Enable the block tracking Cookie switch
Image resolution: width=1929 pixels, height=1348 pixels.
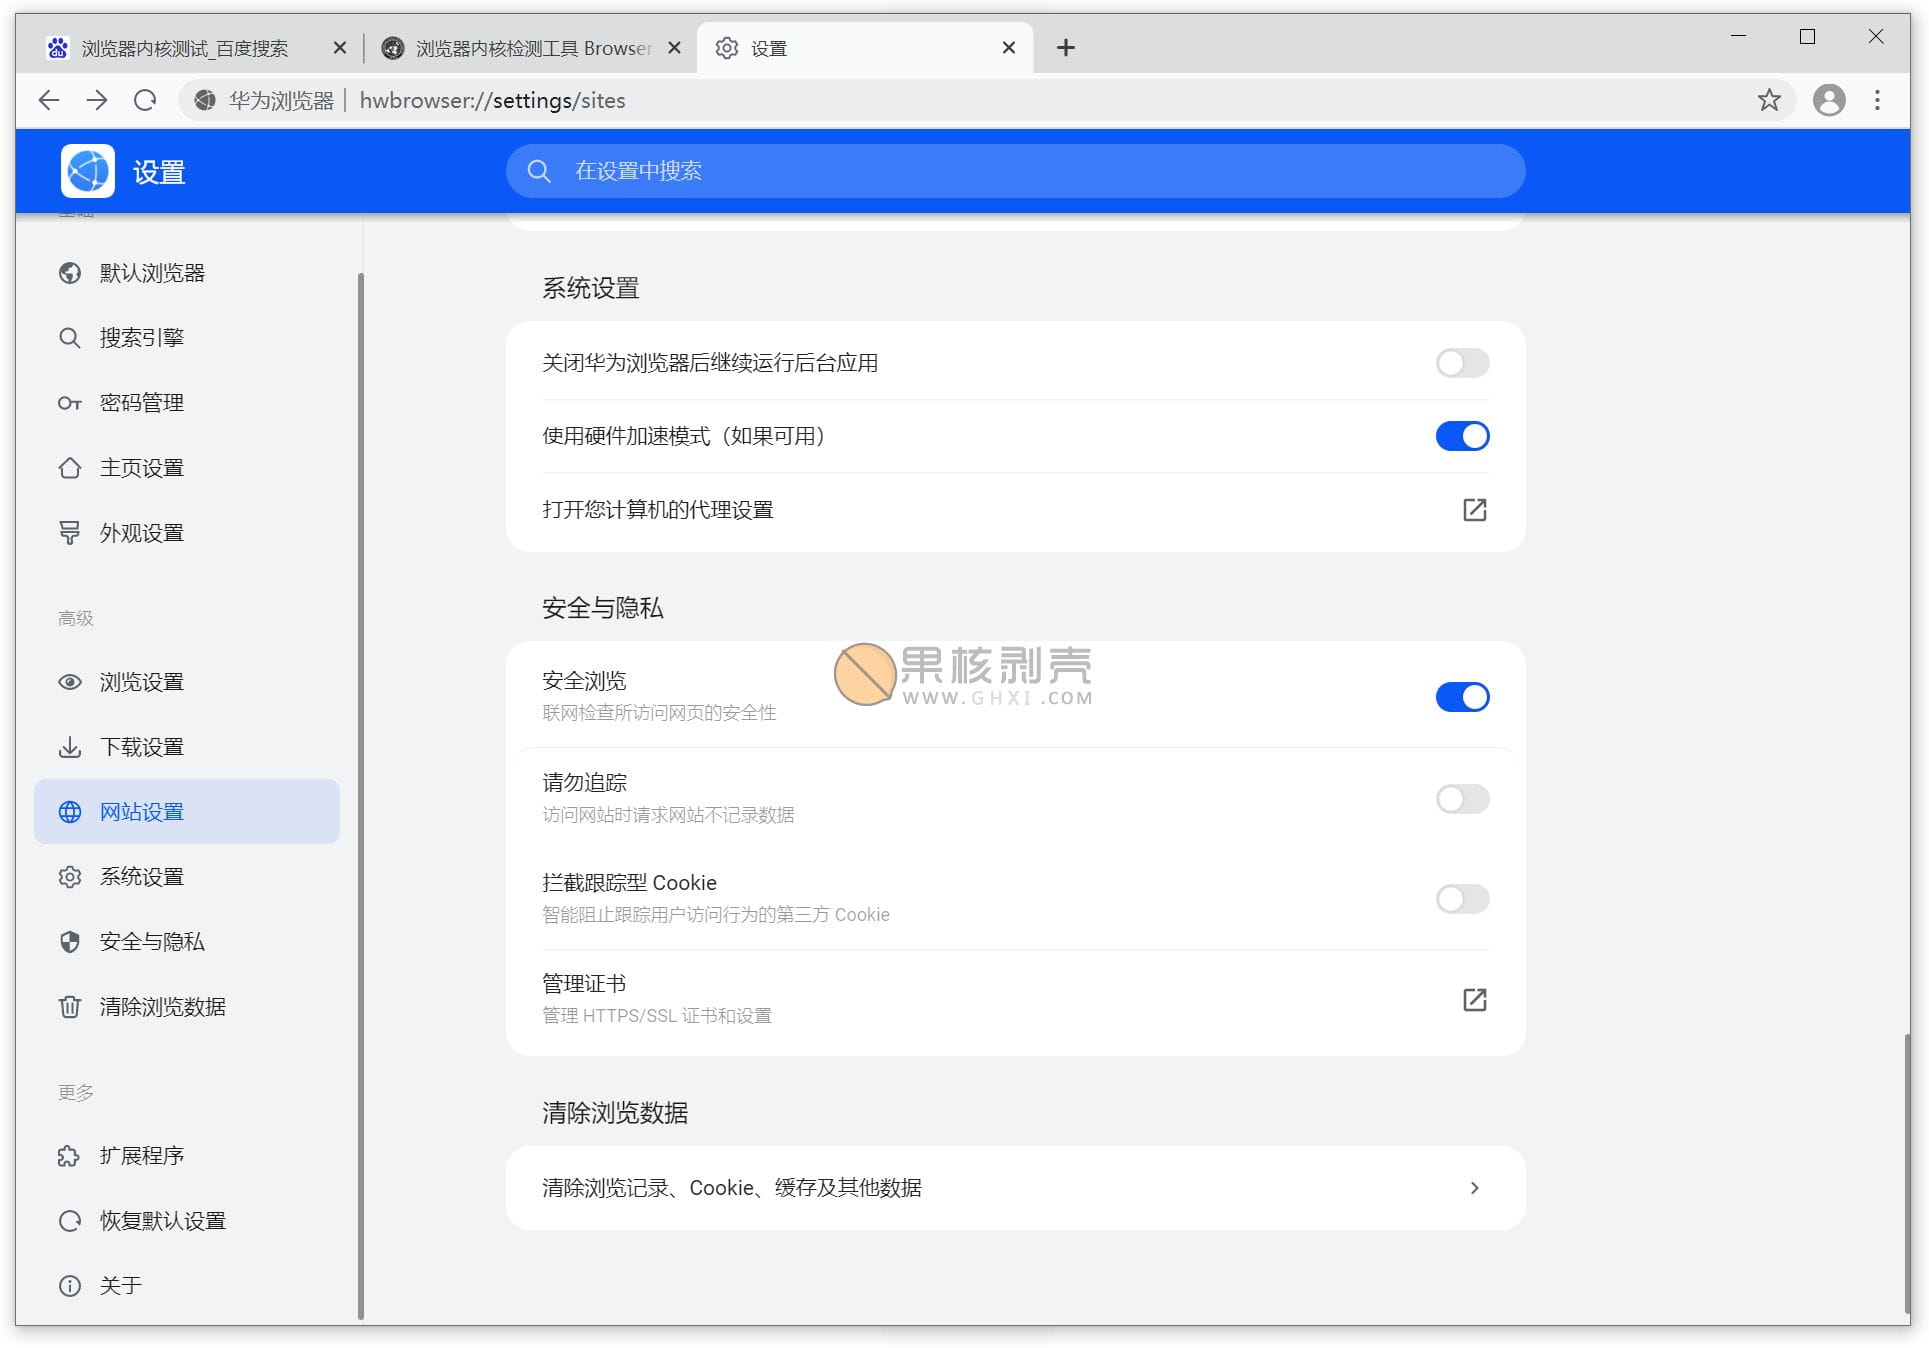coord(1462,899)
